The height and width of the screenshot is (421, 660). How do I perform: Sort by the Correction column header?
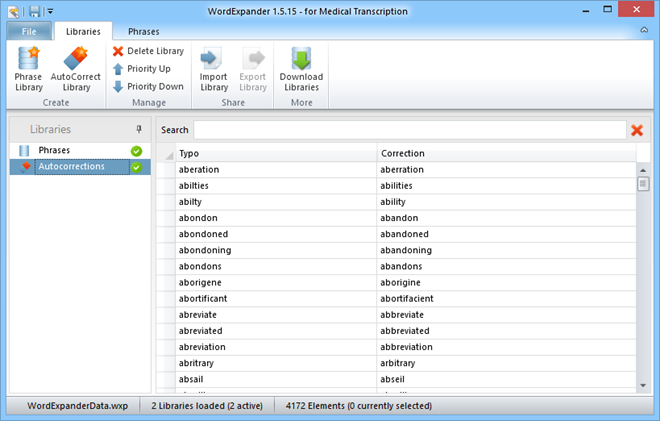point(506,153)
